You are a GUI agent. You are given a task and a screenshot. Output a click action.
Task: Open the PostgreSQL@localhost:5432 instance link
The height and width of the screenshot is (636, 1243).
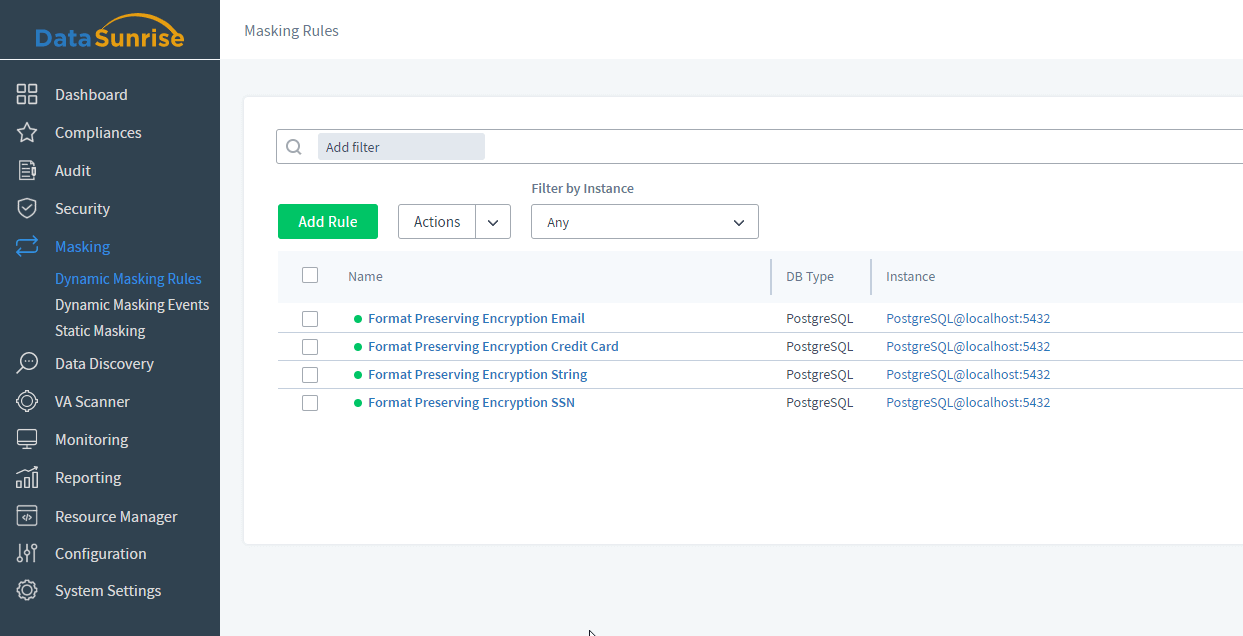967,318
